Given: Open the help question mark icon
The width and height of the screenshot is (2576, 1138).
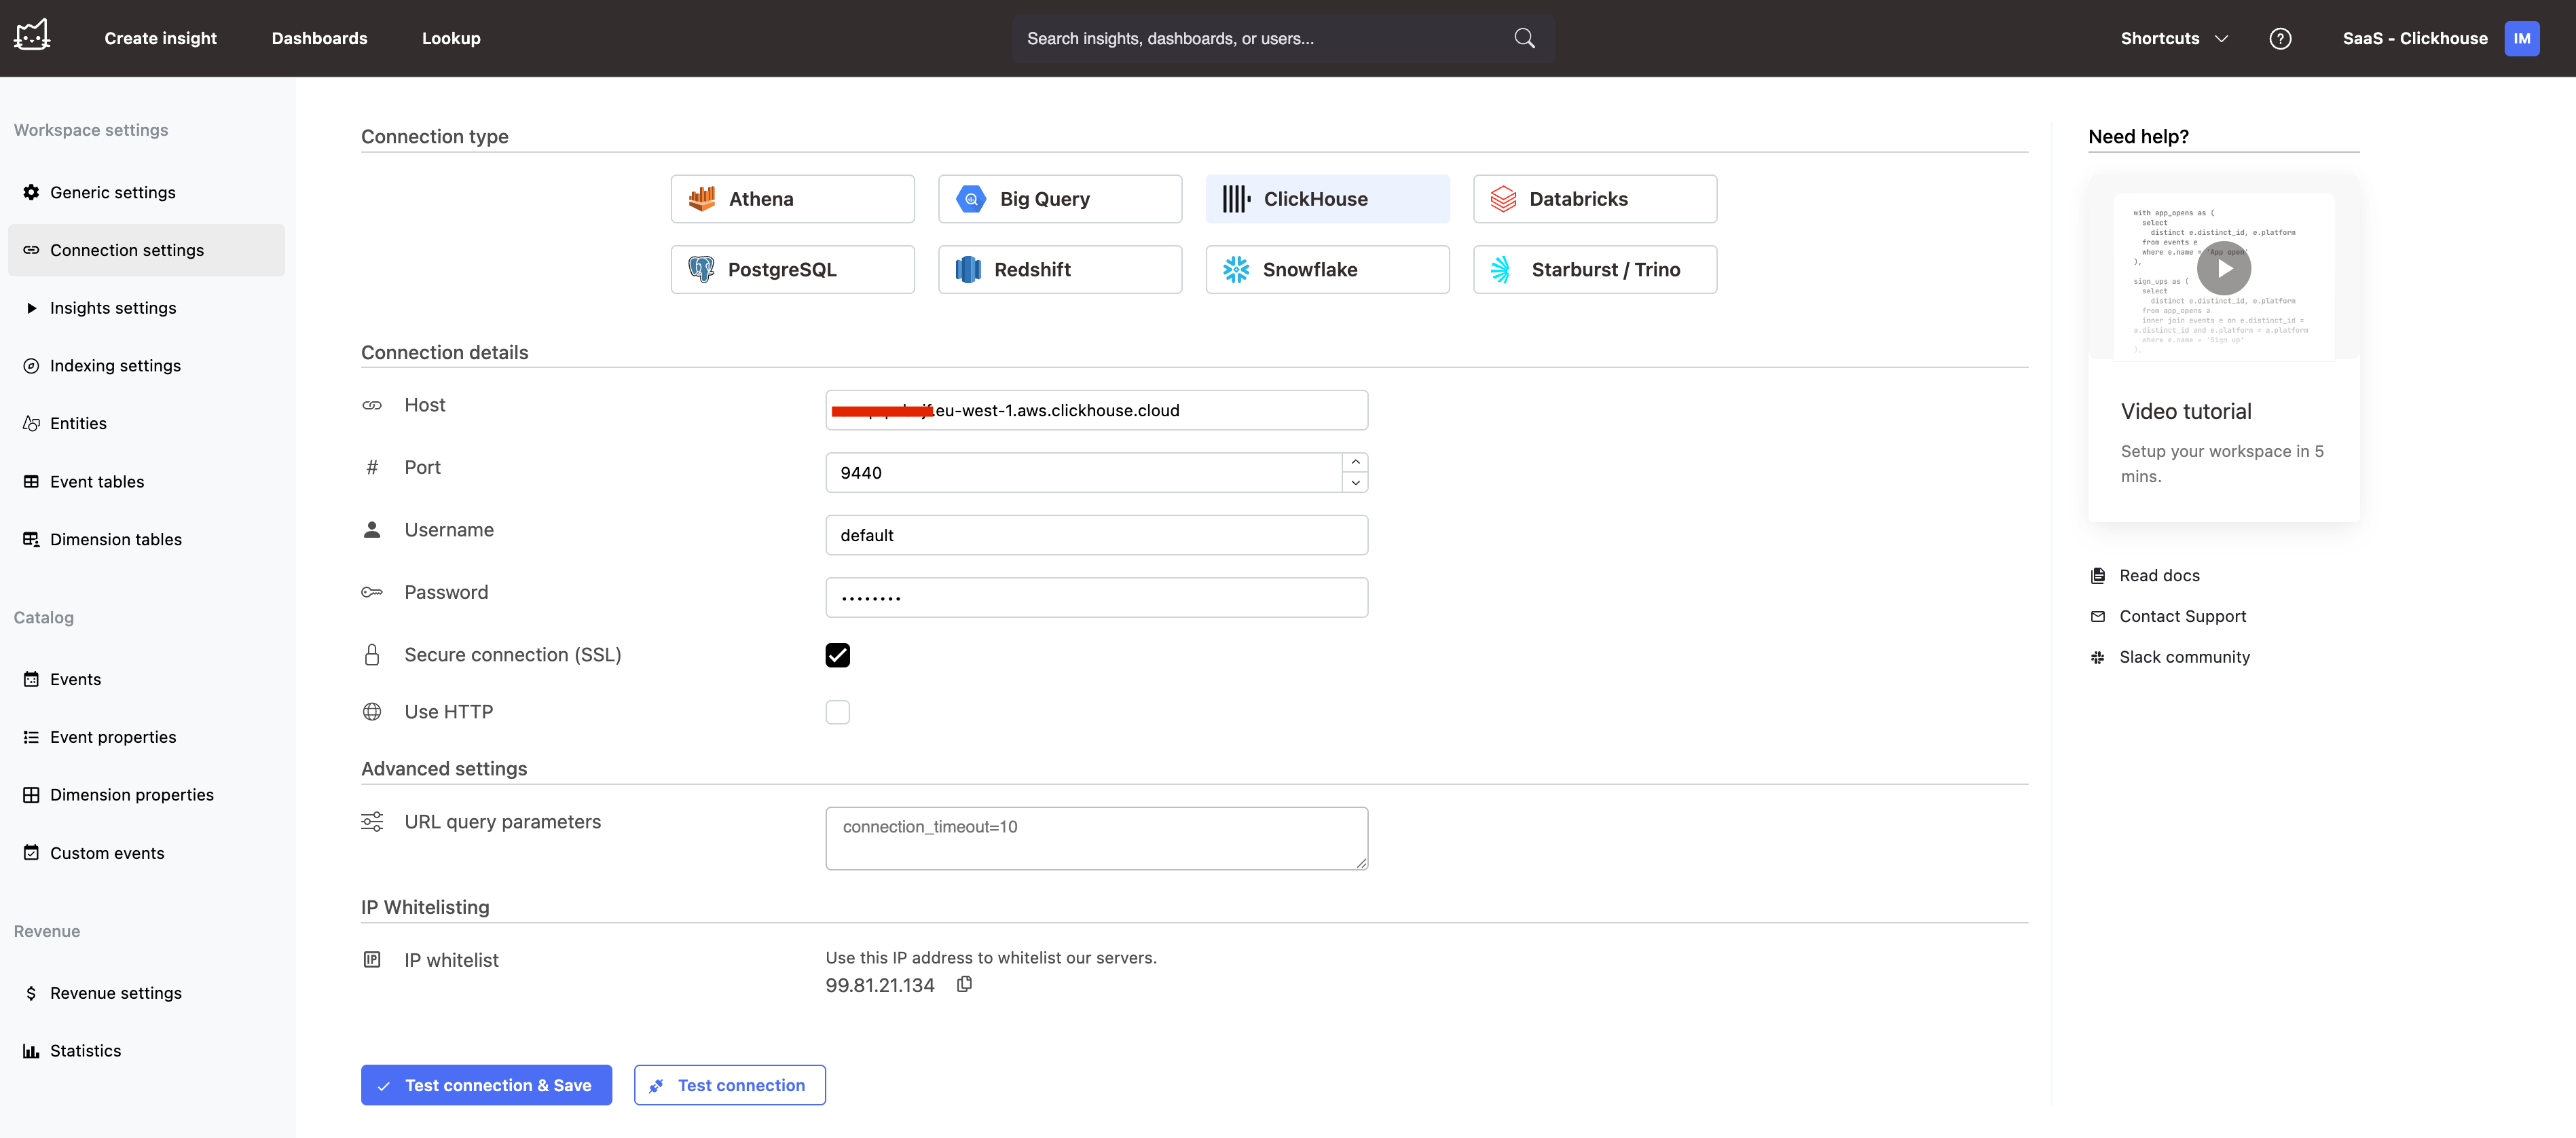Looking at the screenshot, I should pos(2280,38).
